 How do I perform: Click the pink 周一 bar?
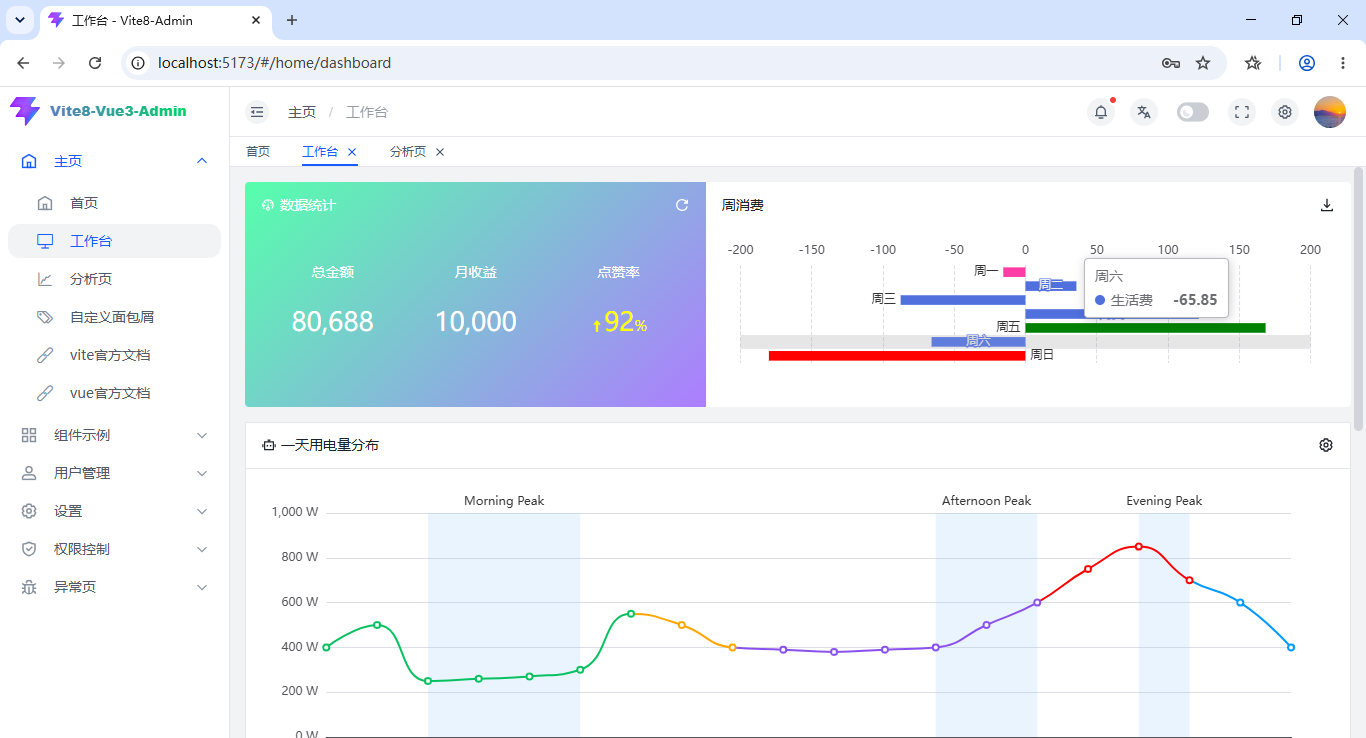pyautogui.click(x=1014, y=272)
